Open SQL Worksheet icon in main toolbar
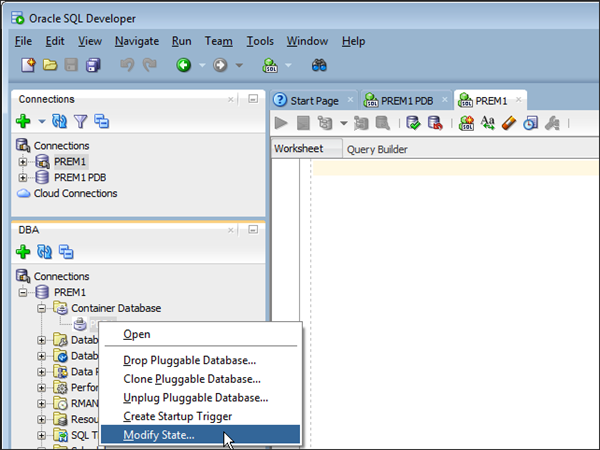 [x=270, y=65]
